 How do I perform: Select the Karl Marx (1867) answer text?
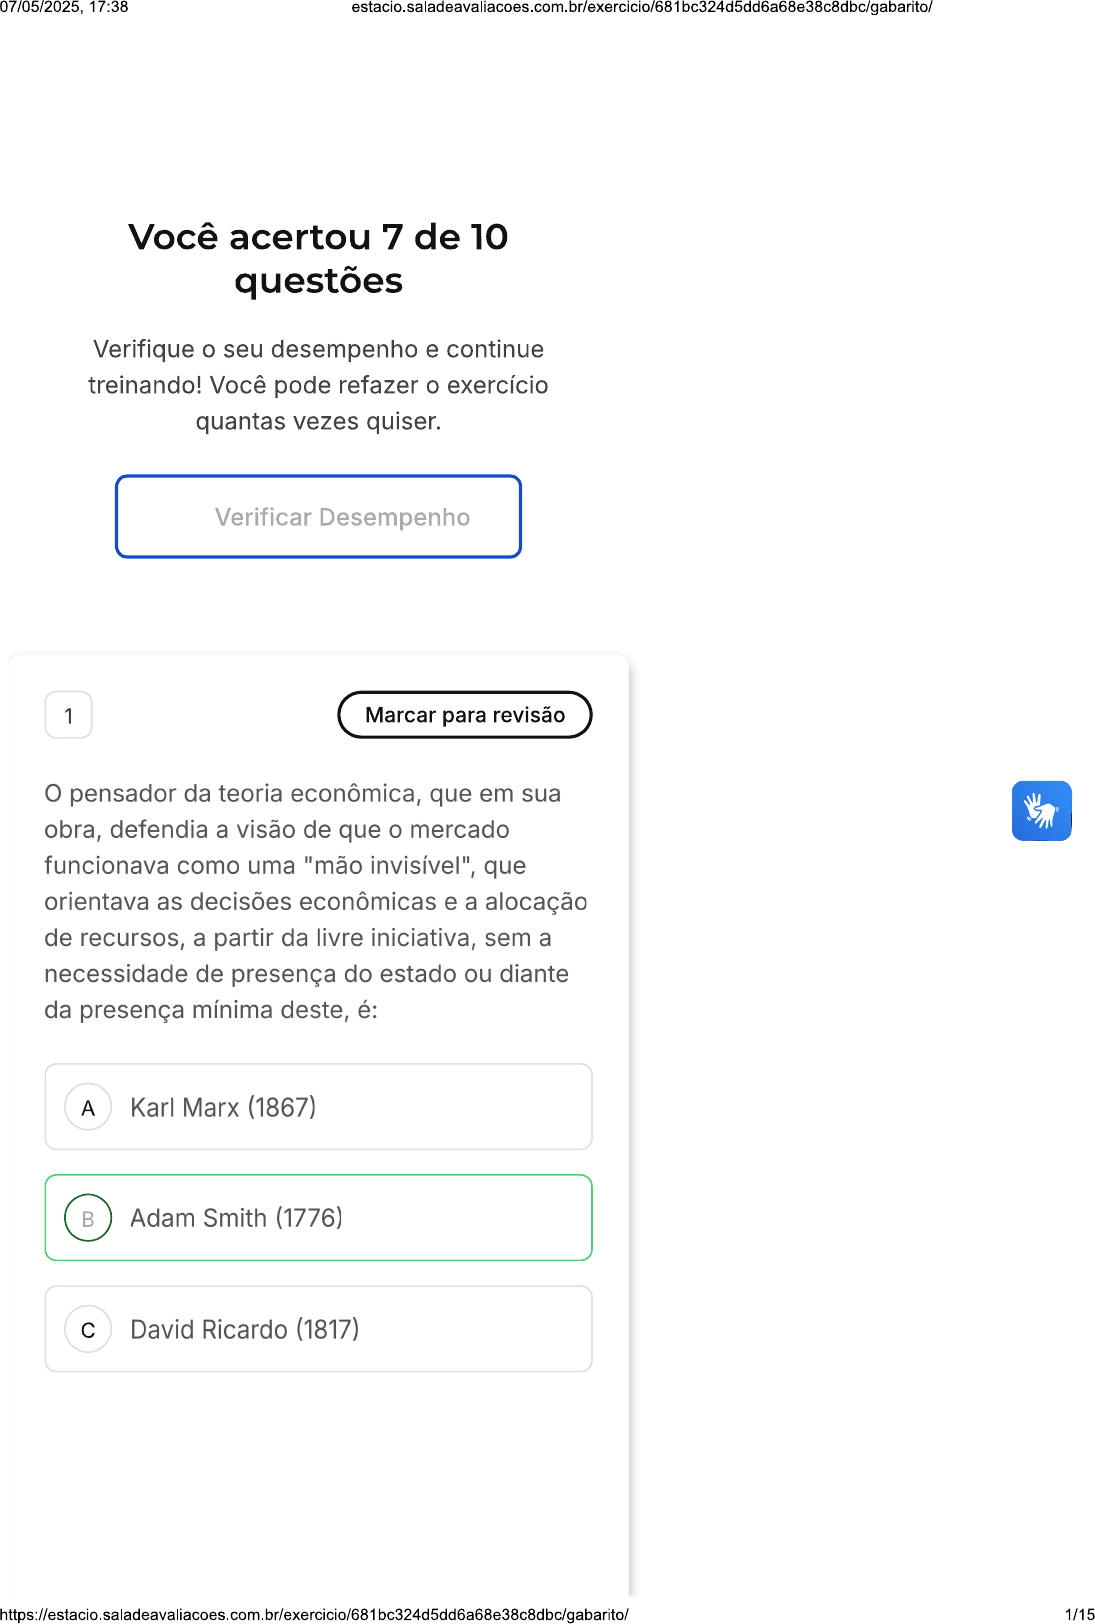click(x=223, y=1108)
